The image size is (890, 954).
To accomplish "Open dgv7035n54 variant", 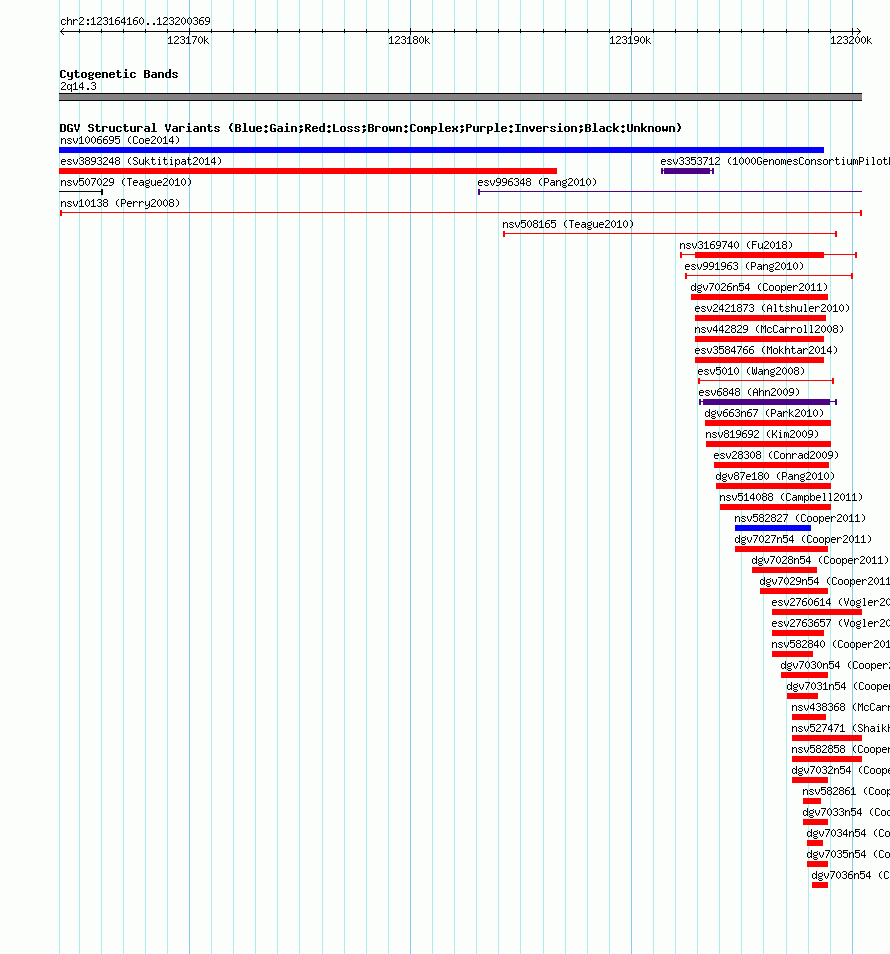I will coord(848,854).
